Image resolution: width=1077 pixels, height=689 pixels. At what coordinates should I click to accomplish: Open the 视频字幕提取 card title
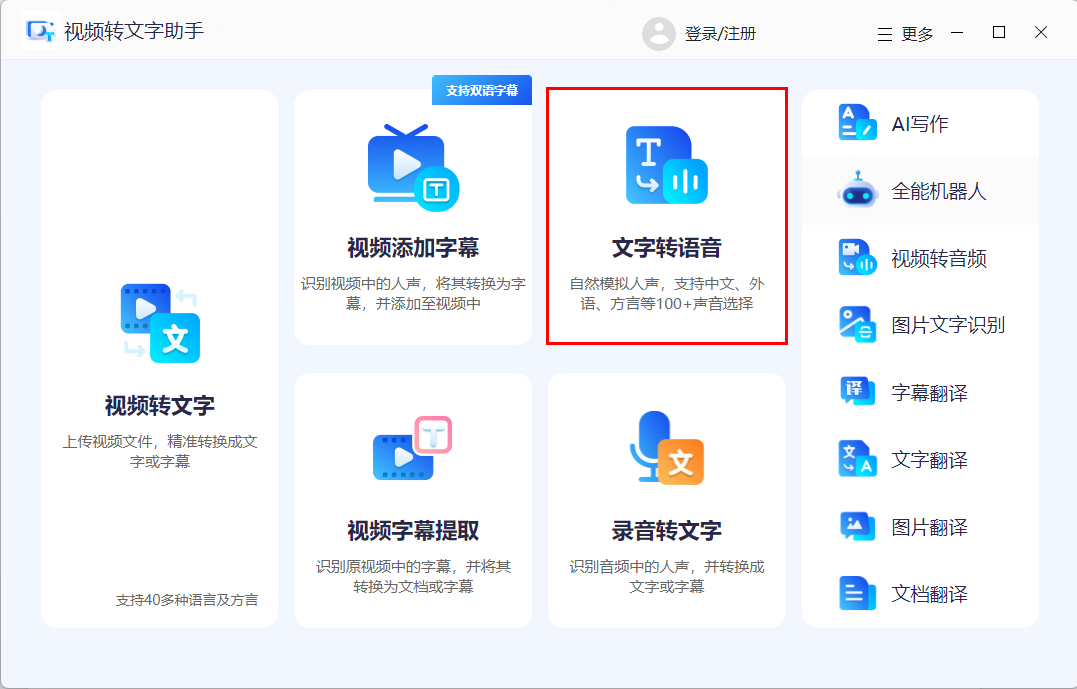[x=413, y=530]
